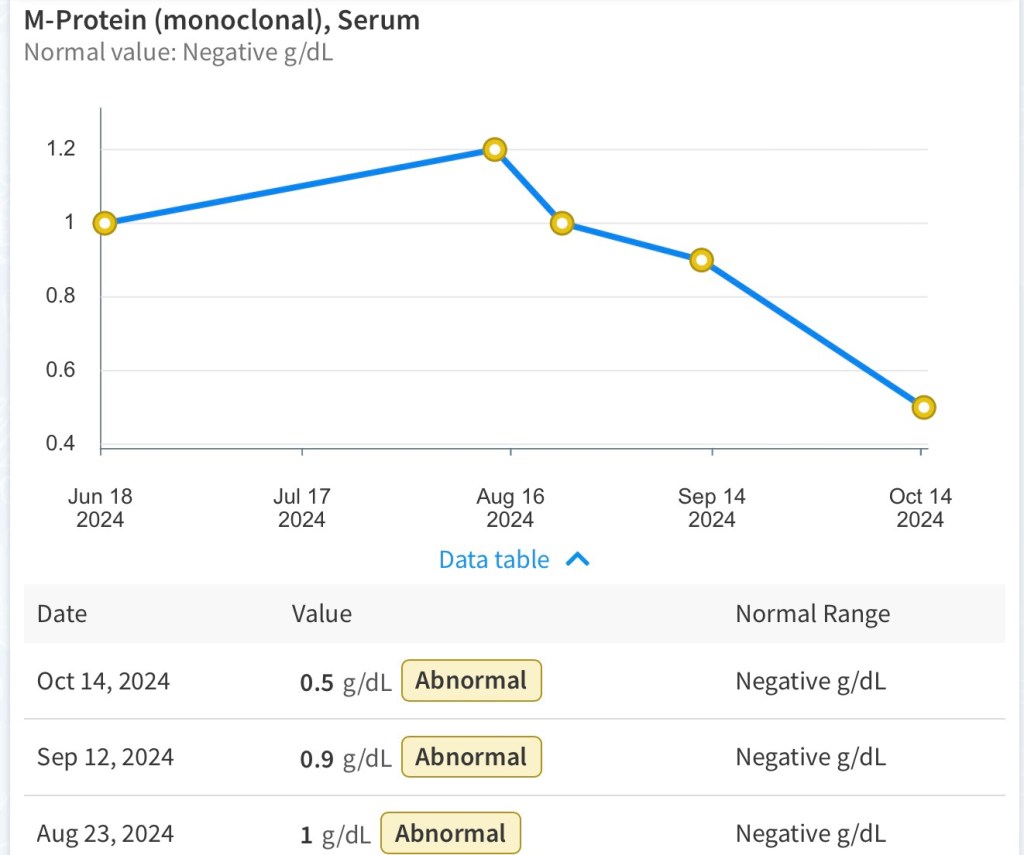Click Abnormal badge for Sep 12, 2024
This screenshot has width=1024, height=855.
coord(471,757)
